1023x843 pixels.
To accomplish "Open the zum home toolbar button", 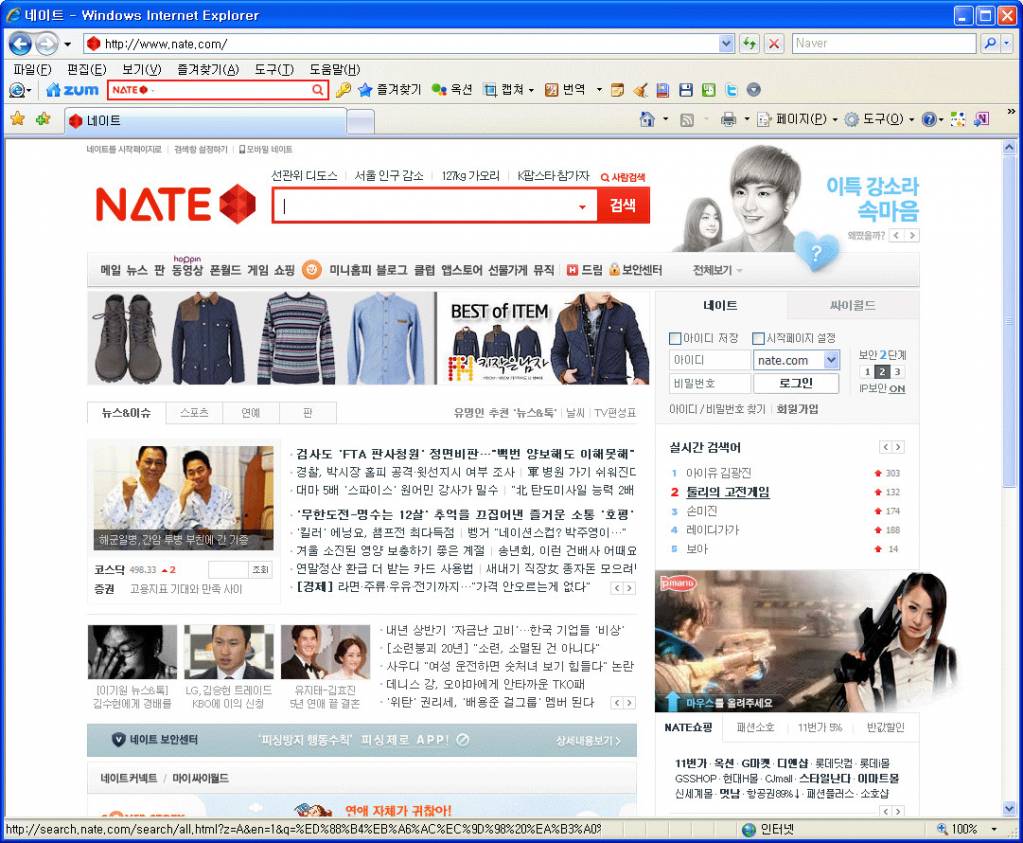I will pyautogui.click(x=72, y=90).
